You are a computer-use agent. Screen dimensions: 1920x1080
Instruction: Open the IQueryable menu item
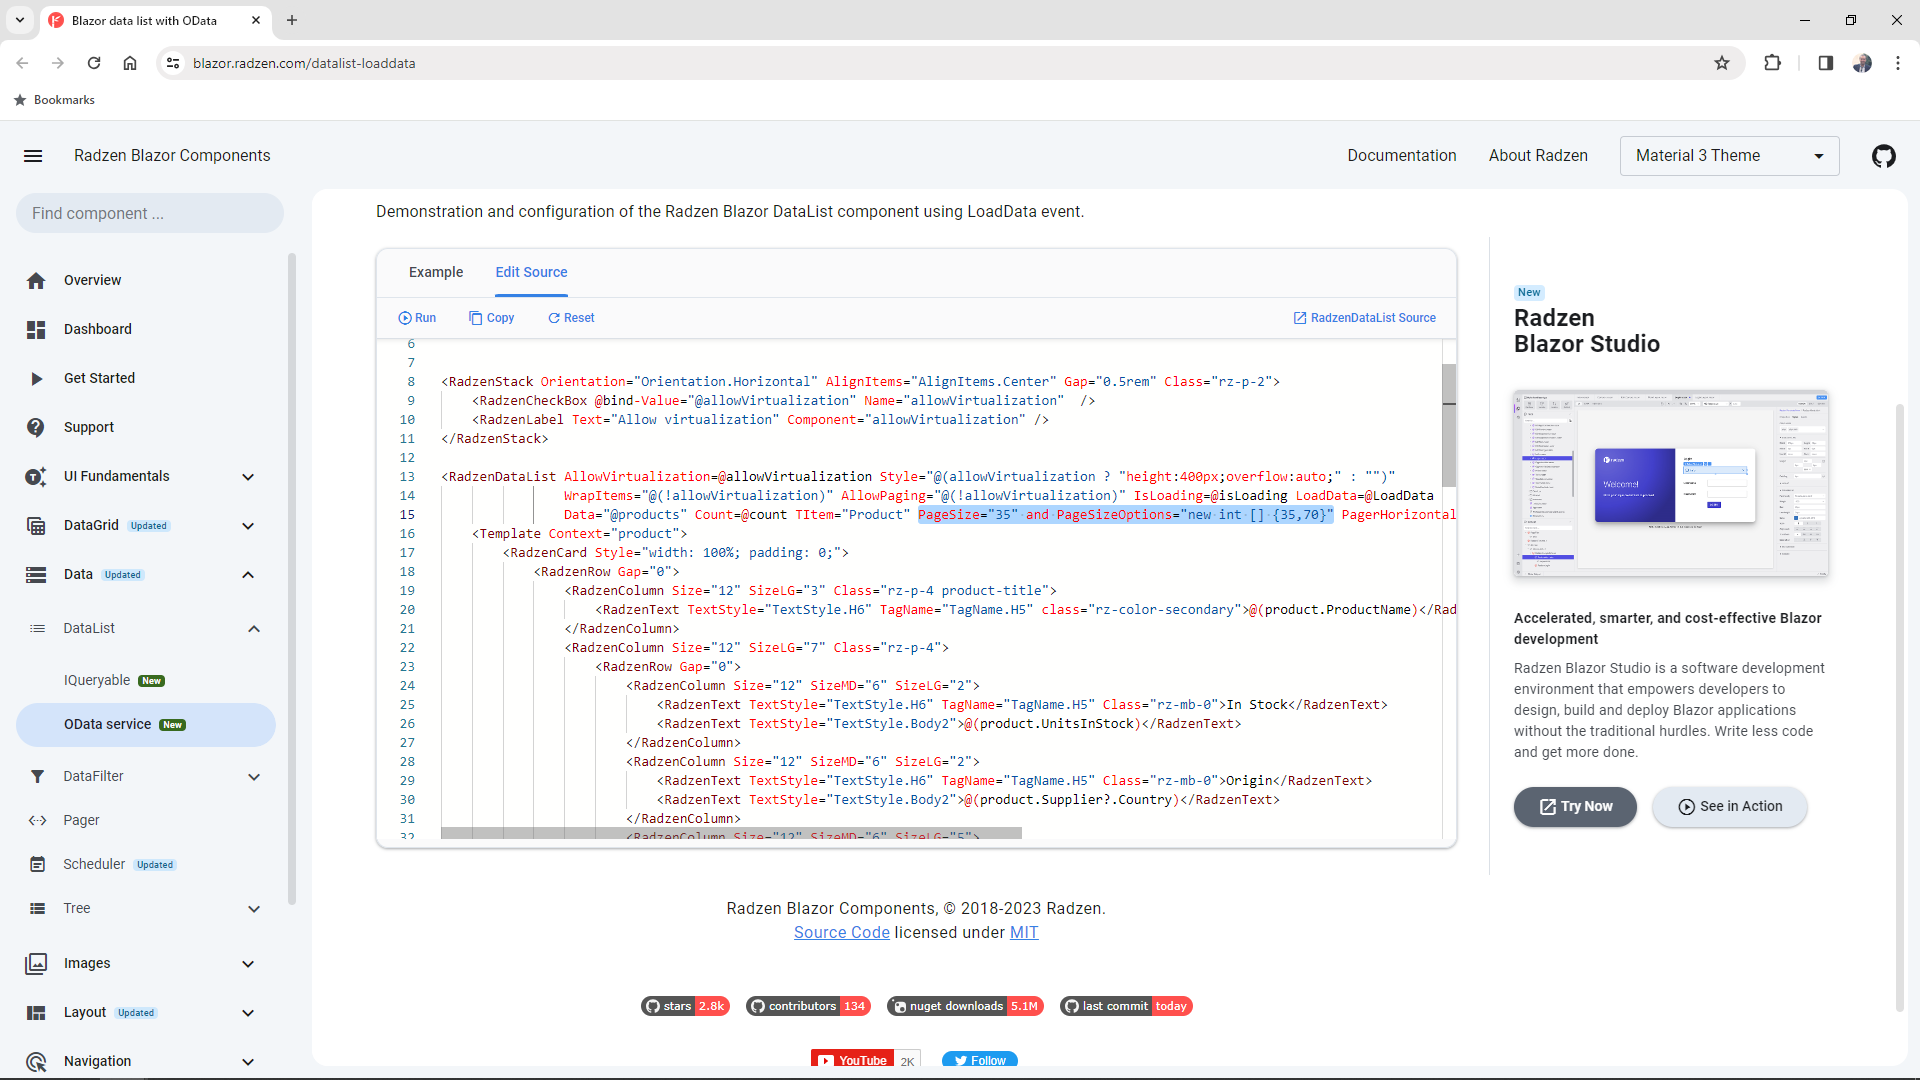click(145, 681)
